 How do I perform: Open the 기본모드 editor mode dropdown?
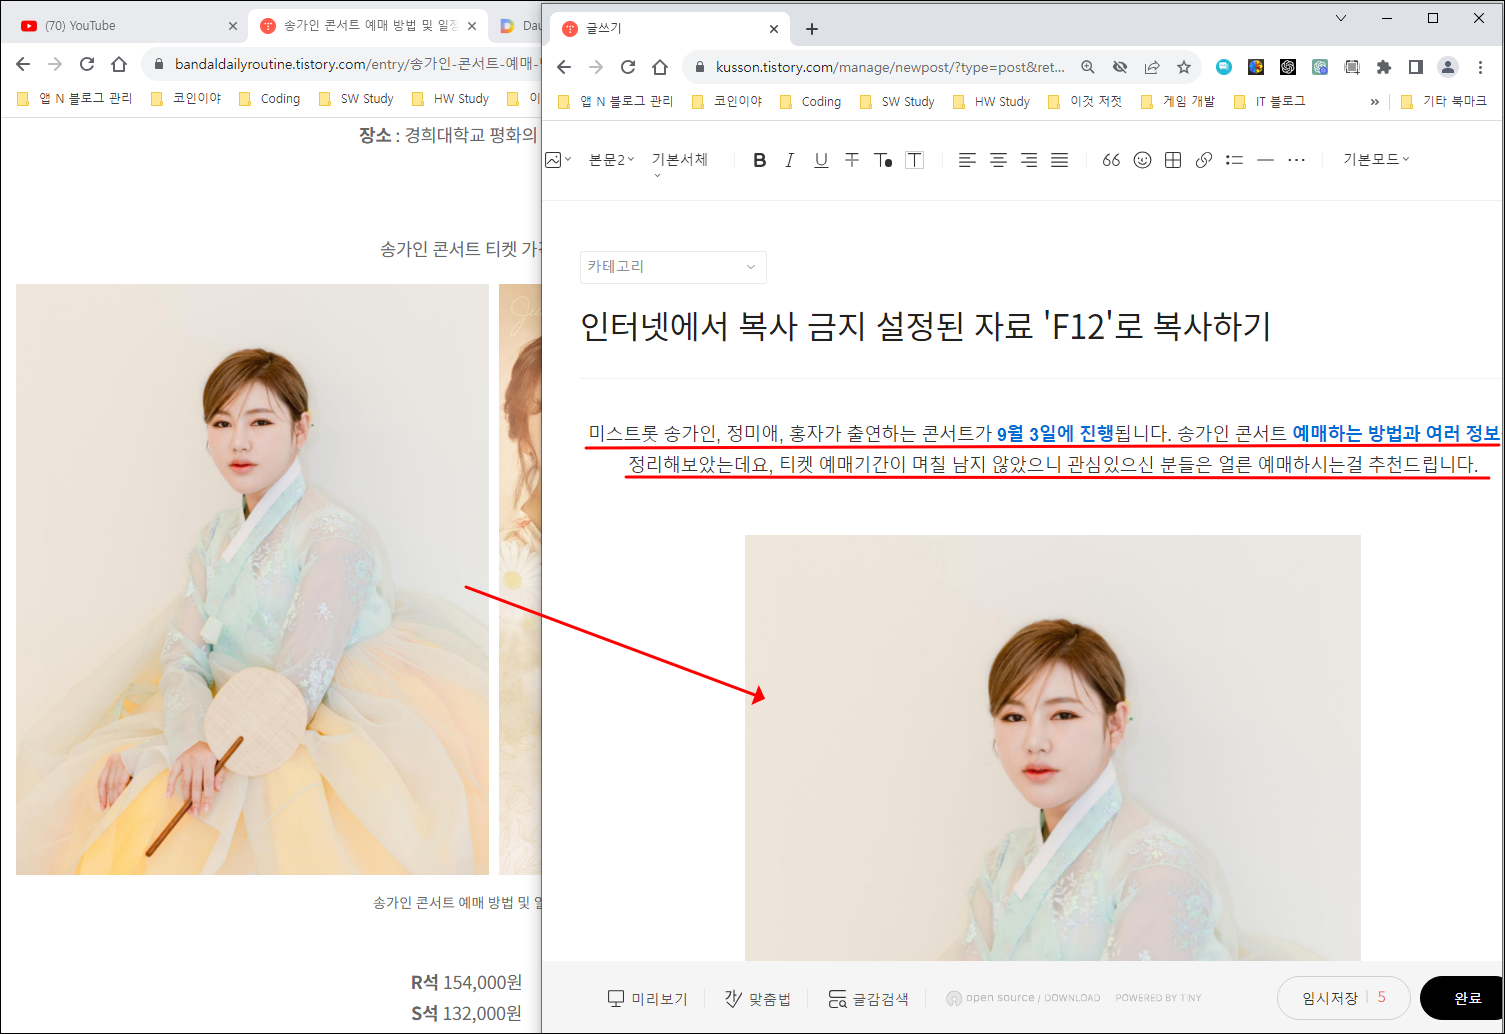click(1376, 159)
